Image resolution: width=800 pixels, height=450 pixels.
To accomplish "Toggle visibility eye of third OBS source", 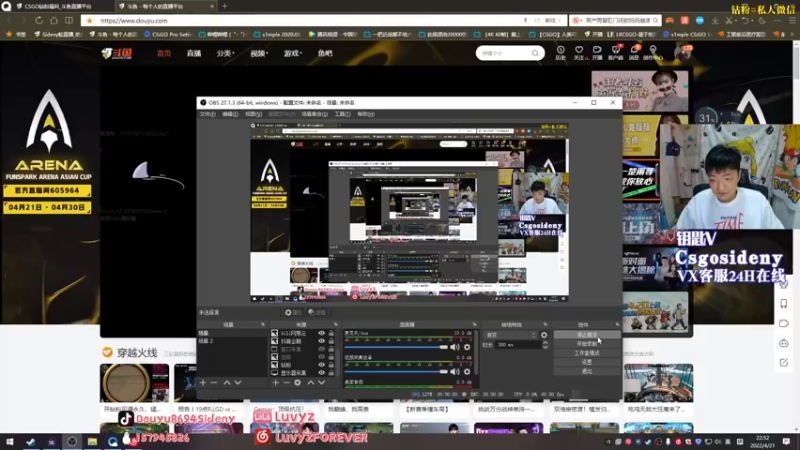I will click(321, 349).
